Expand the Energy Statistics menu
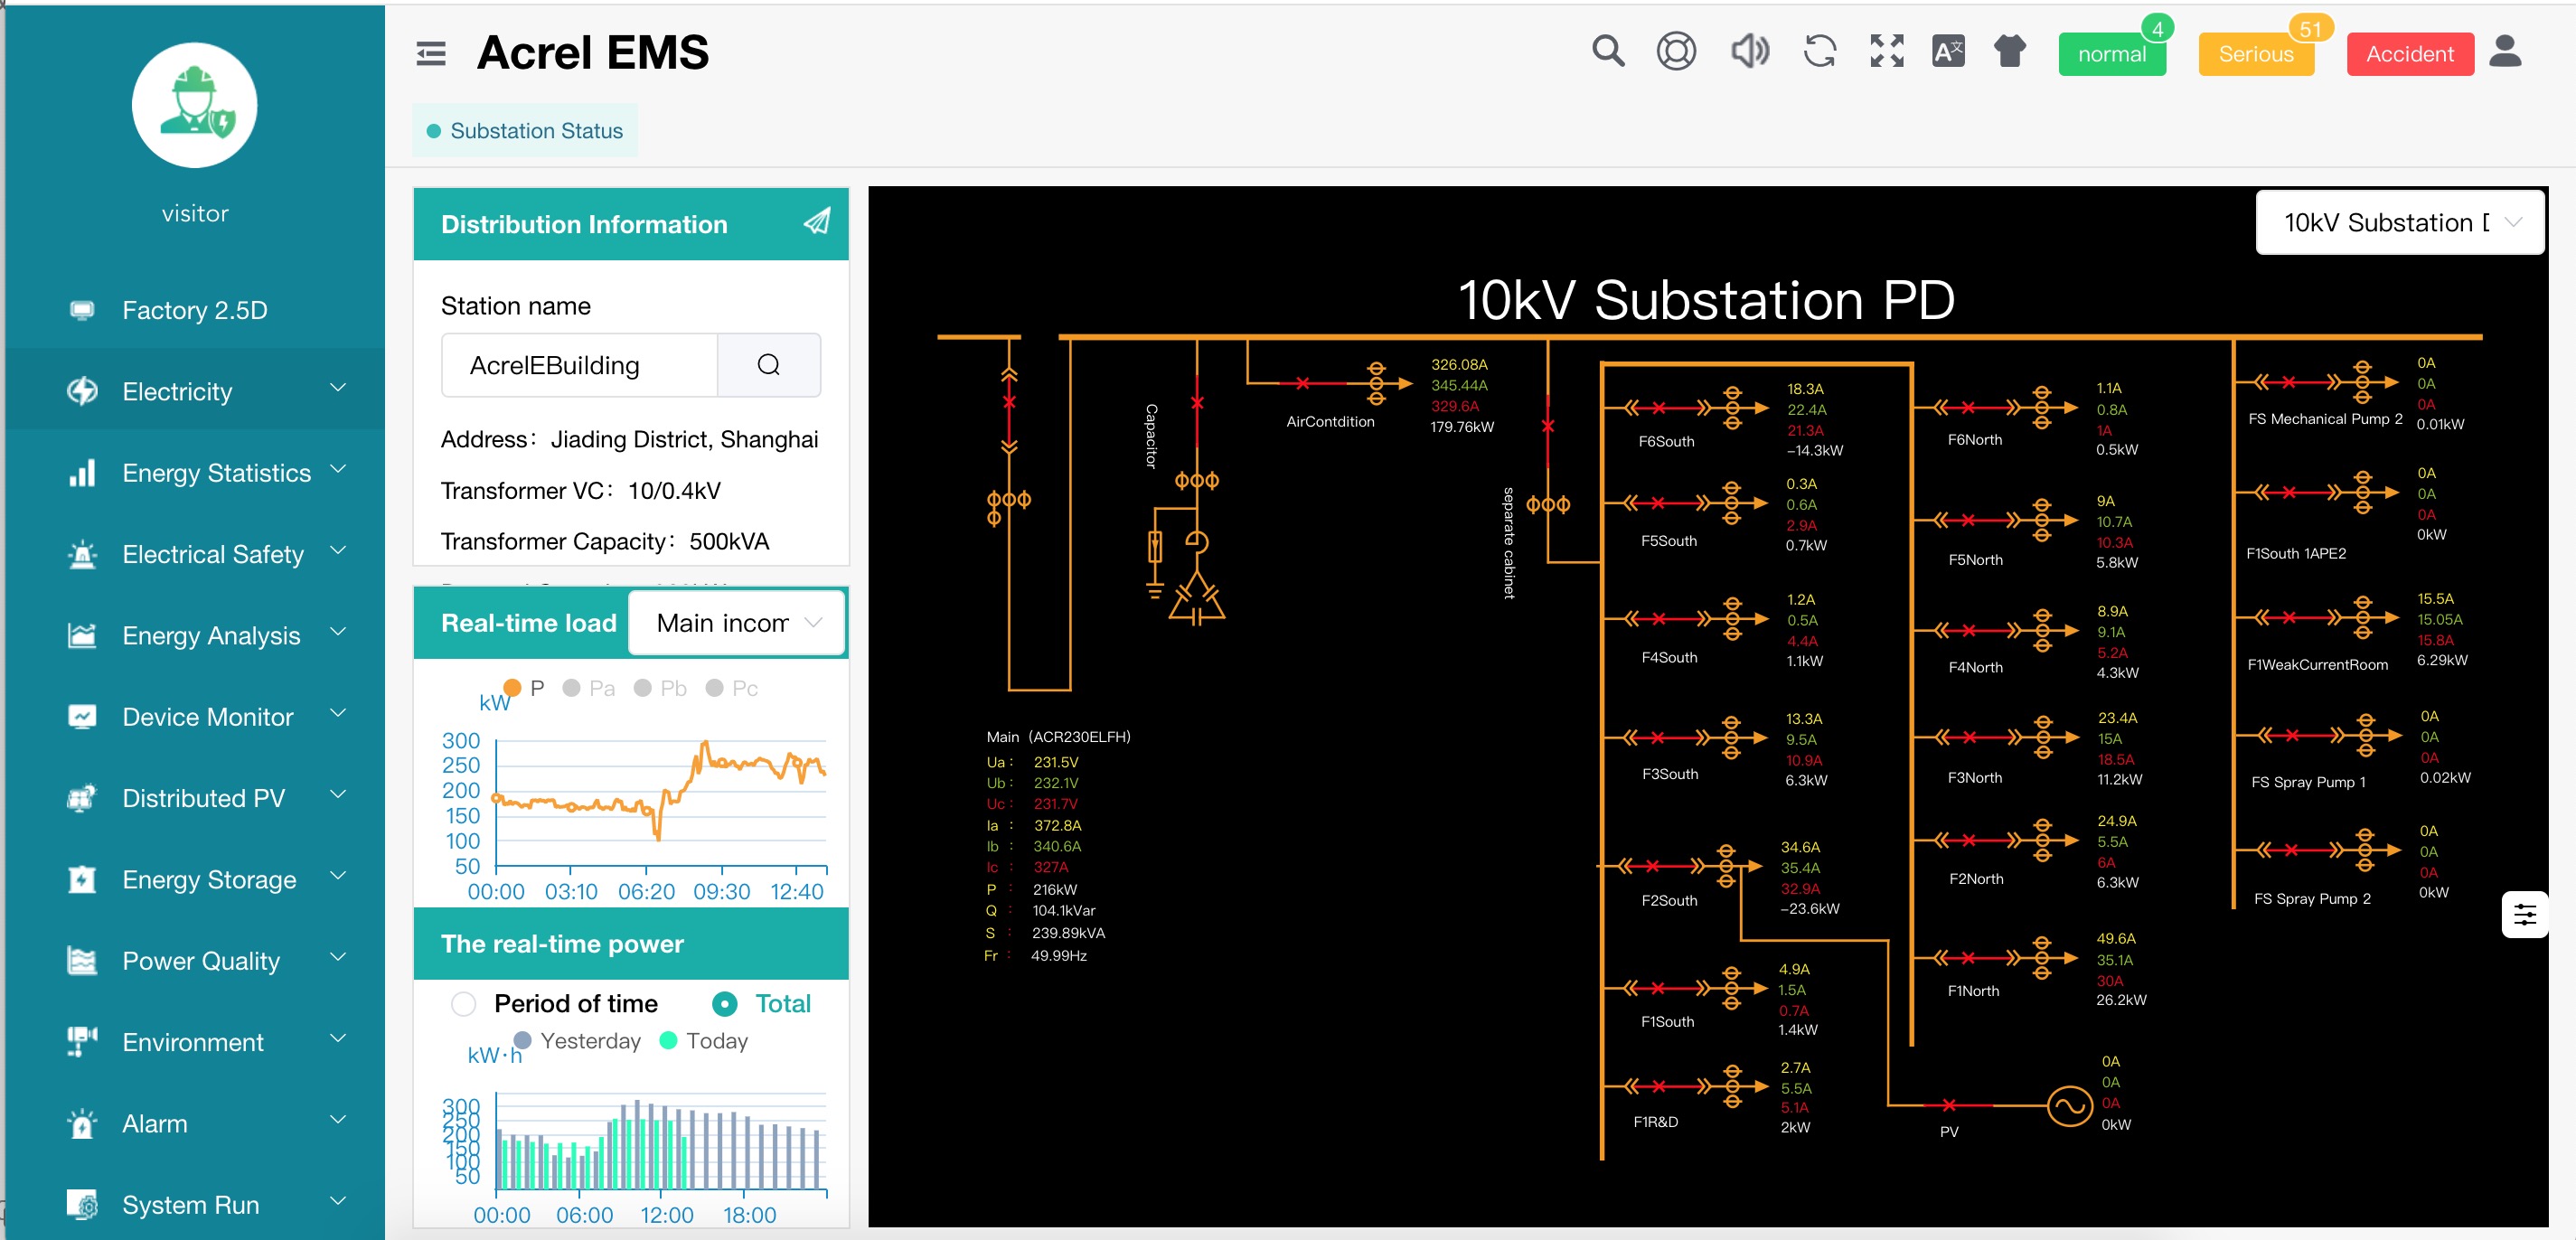2576x1240 pixels. 216,473
